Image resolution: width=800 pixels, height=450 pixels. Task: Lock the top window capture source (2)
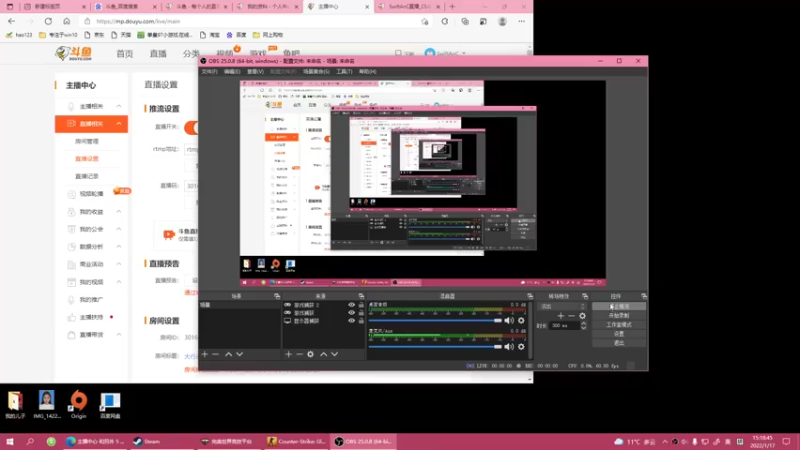coord(361,305)
